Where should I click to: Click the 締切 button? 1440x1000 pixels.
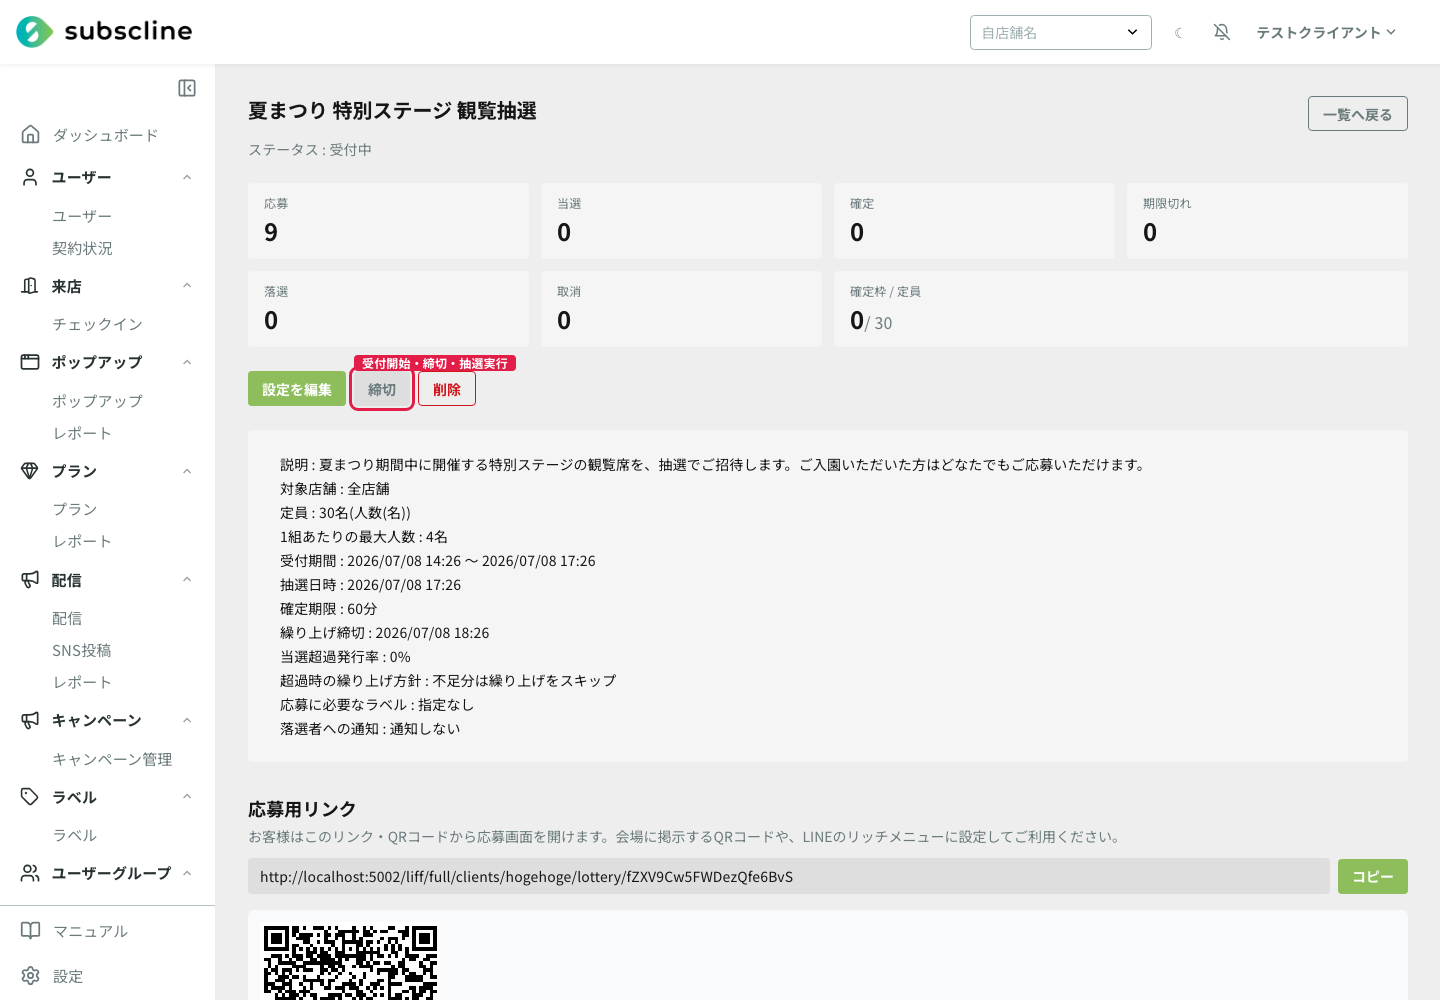(x=382, y=389)
